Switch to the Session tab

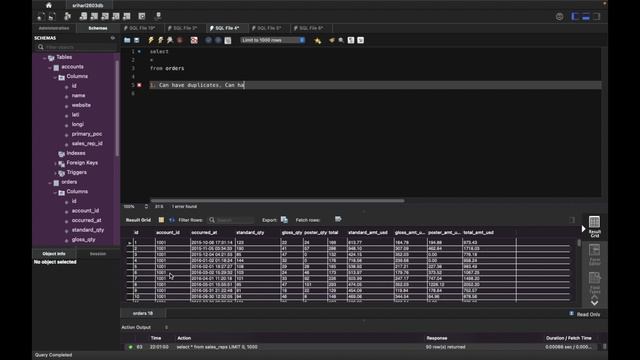point(98,253)
